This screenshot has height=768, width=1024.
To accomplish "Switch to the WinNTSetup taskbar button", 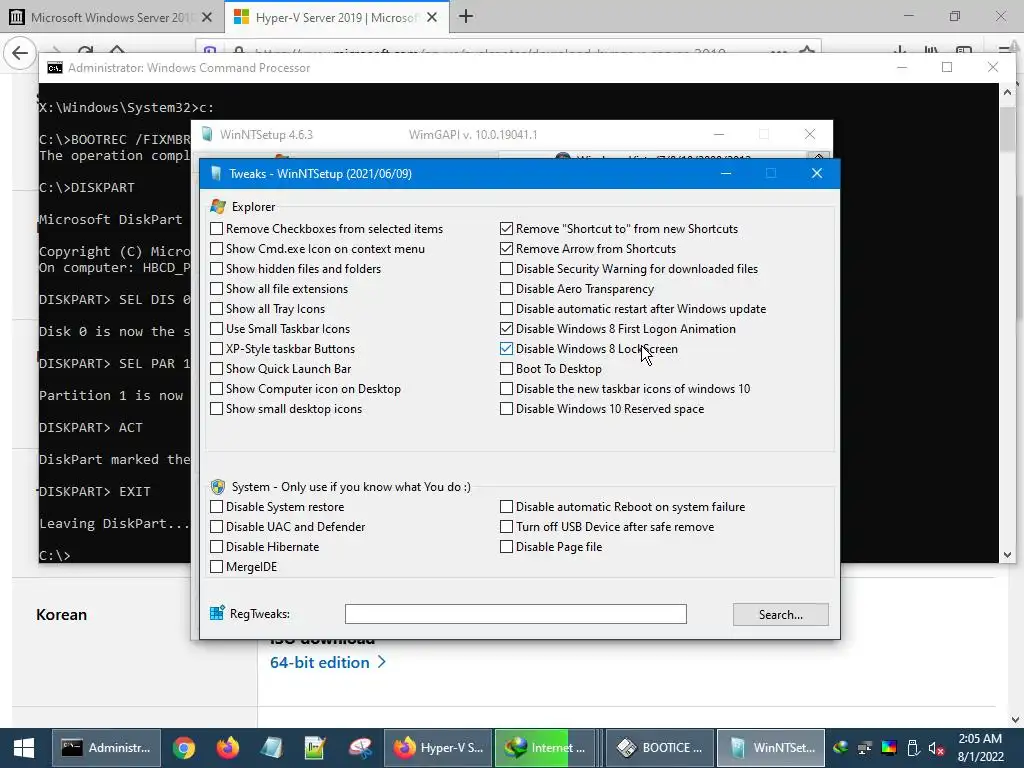I will [x=771, y=748].
